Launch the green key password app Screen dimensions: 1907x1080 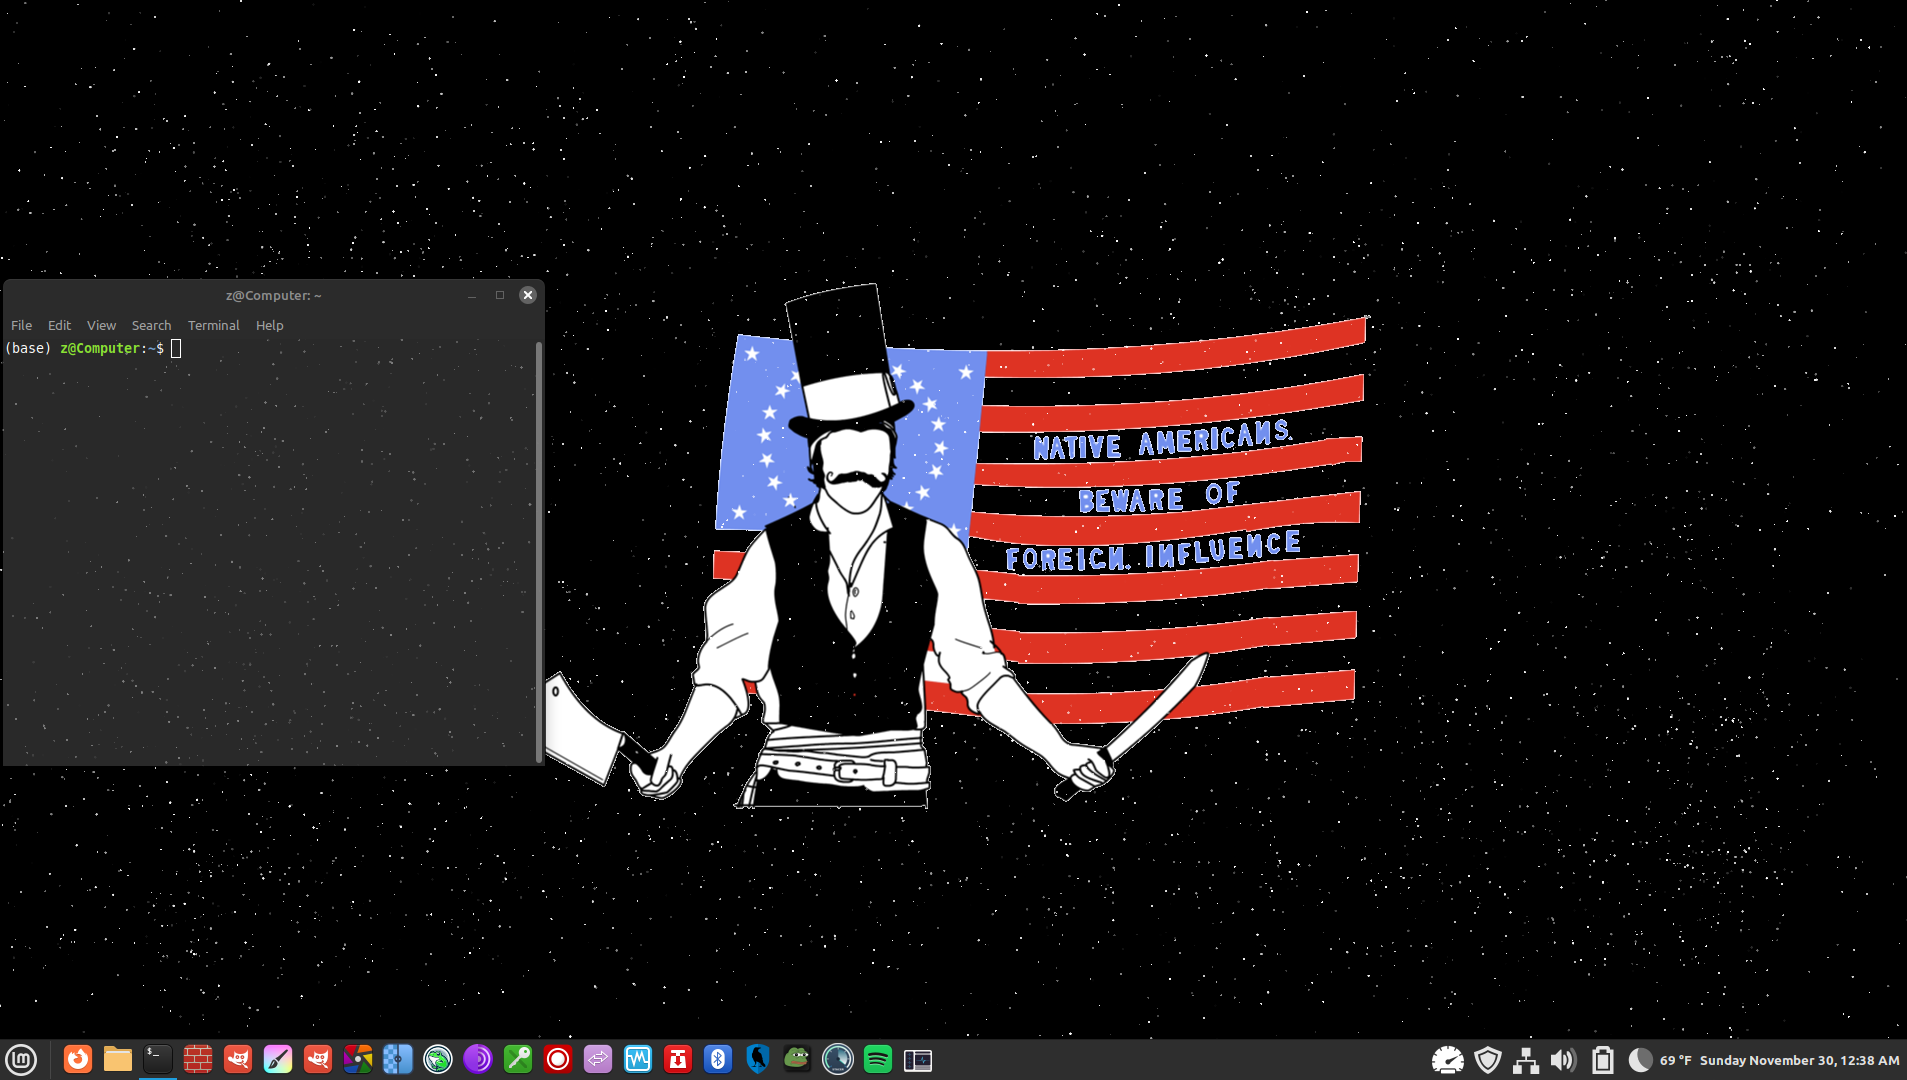click(x=518, y=1059)
